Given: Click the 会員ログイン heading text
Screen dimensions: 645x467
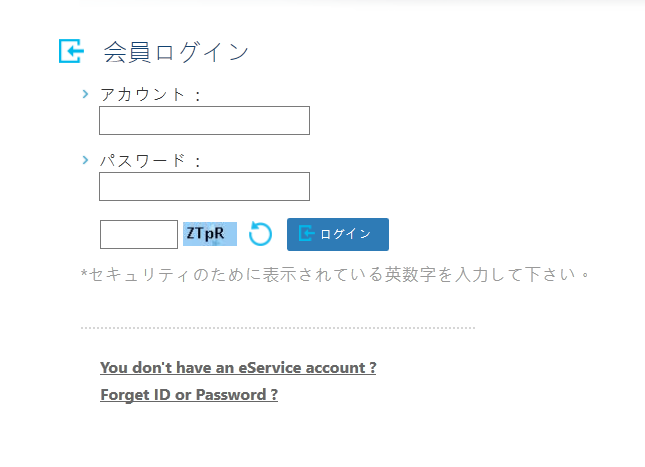Looking at the screenshot, I should [176, 52].
